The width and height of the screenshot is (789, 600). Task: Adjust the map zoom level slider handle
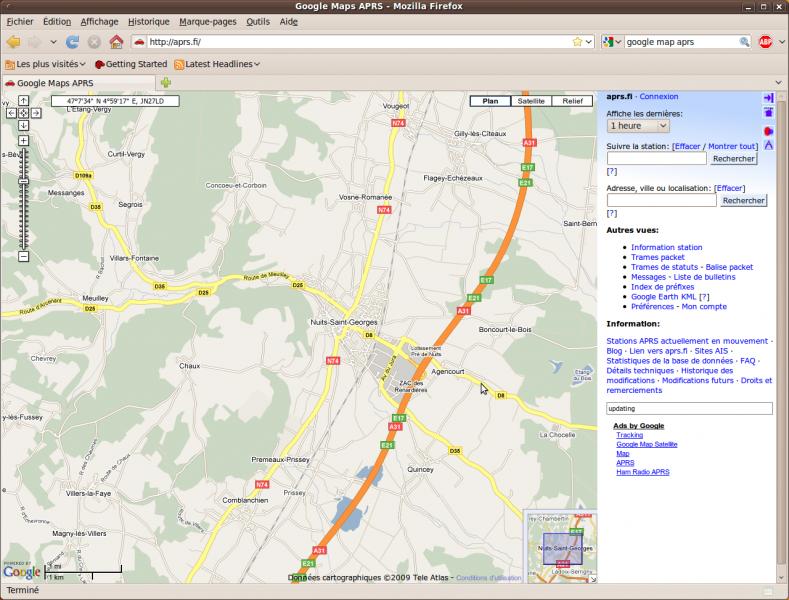pos(24,181)
